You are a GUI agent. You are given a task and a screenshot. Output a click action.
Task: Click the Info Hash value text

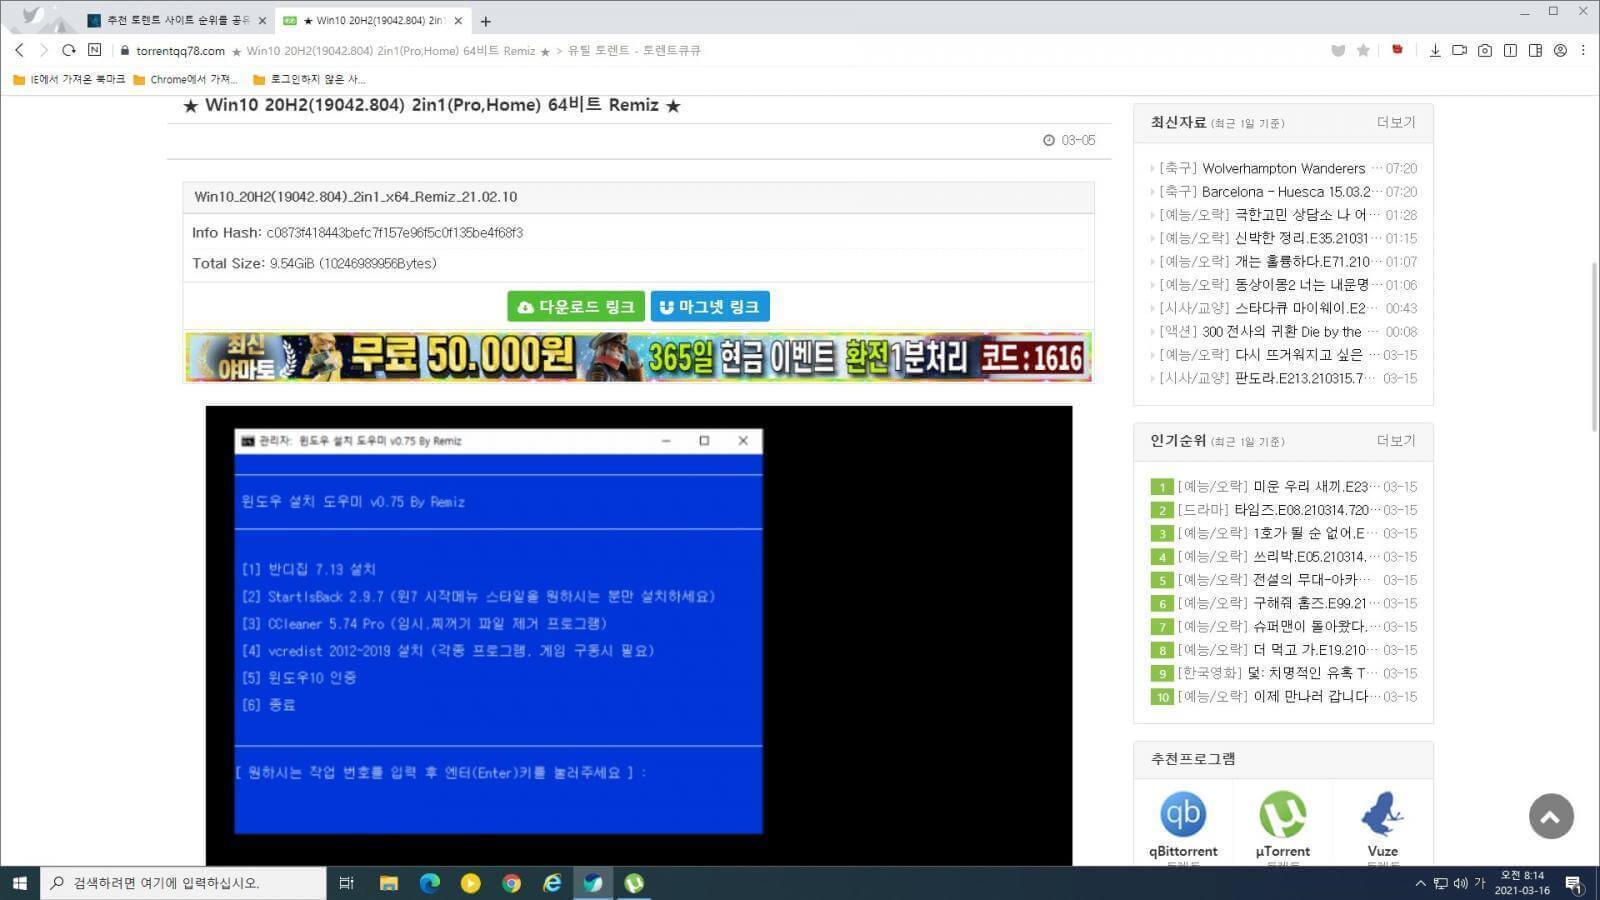[395, 233]
